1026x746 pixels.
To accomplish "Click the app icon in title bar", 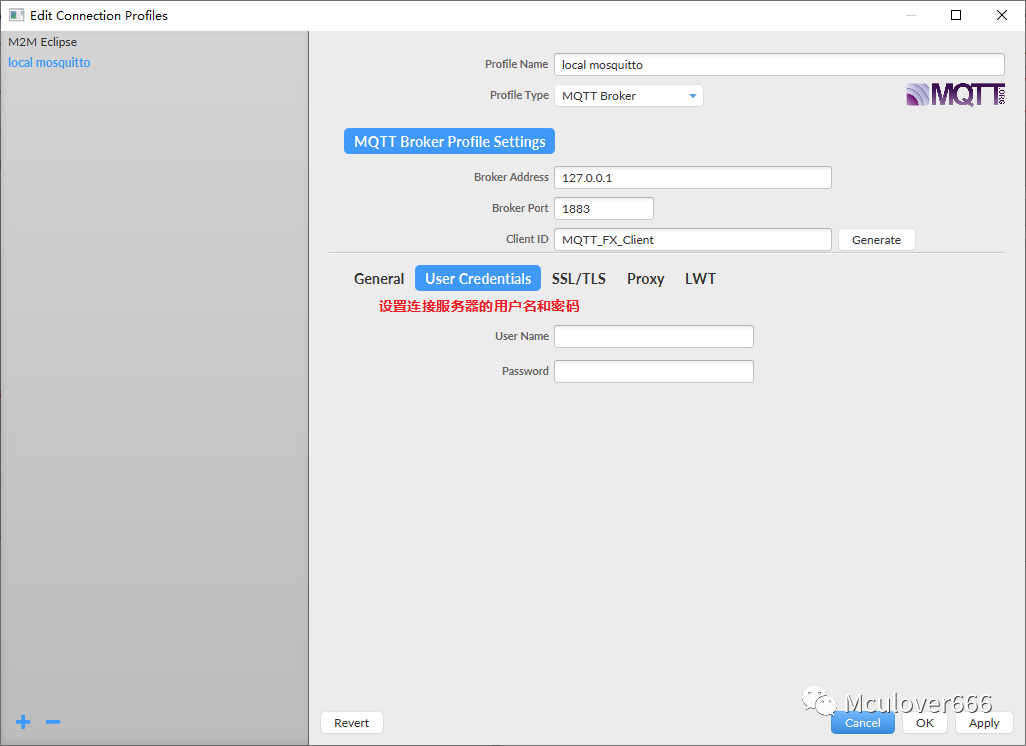I will coord(16,15).
